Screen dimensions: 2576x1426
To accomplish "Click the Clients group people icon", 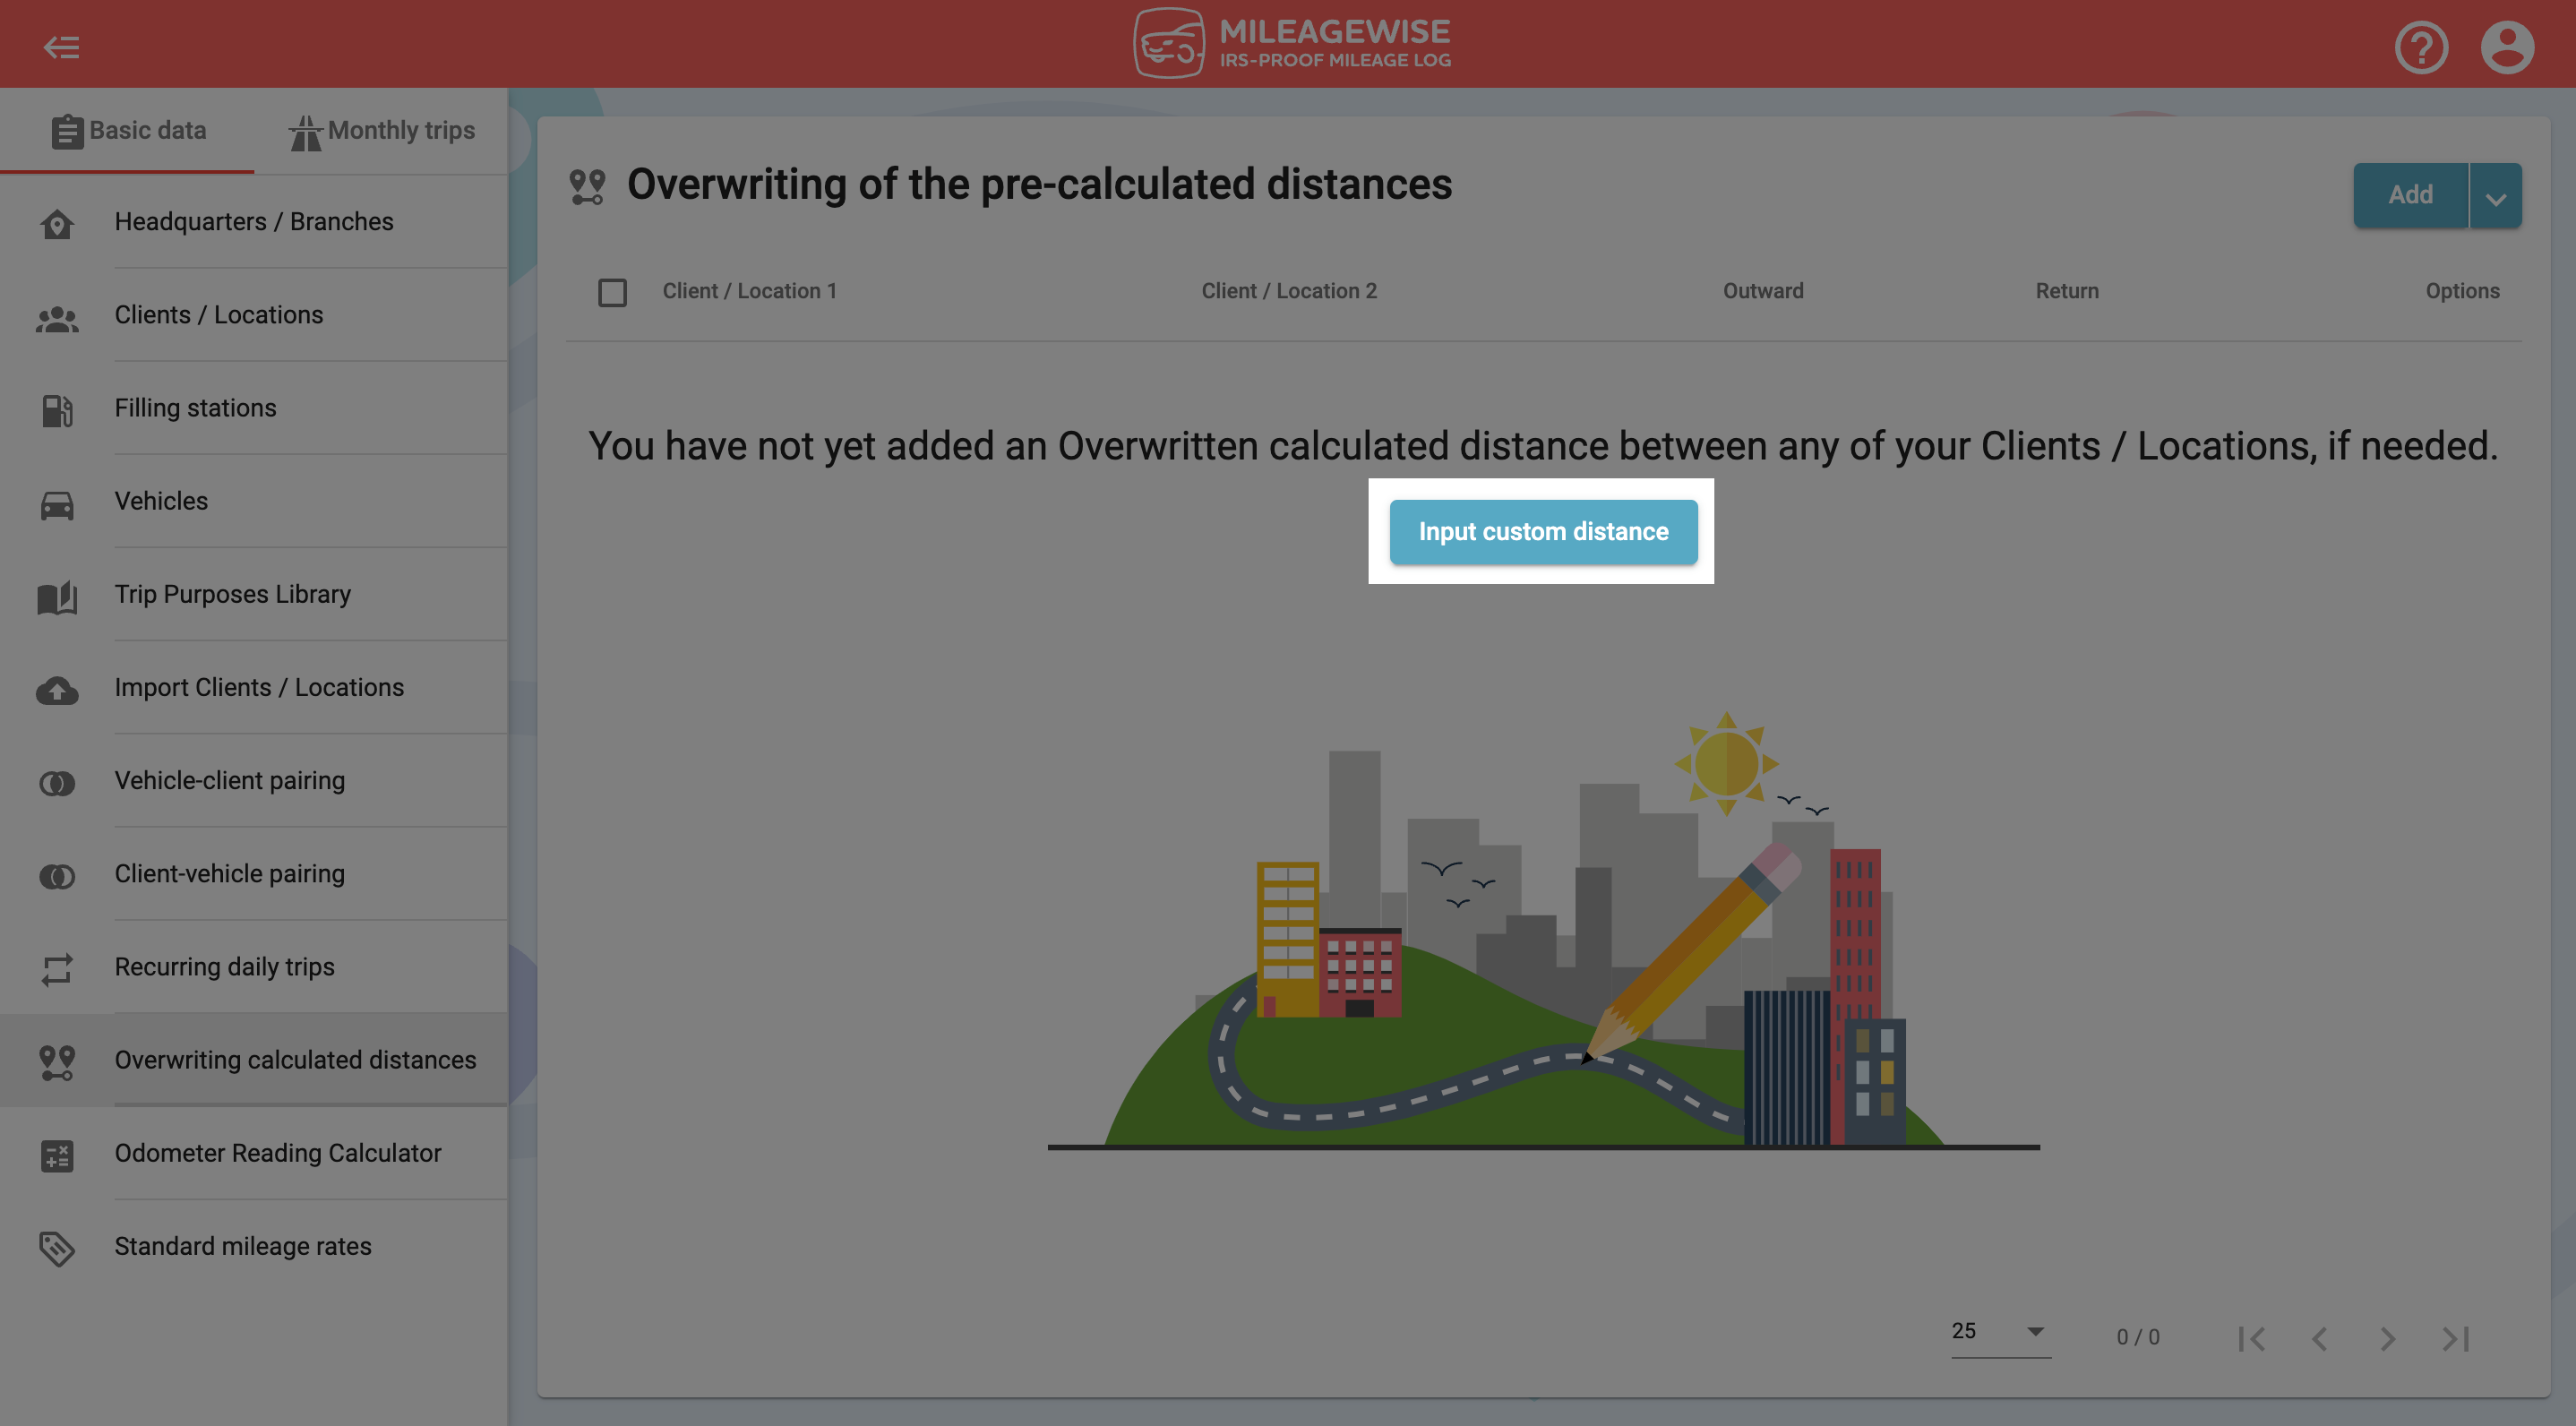I will click(x=57, y=317).
